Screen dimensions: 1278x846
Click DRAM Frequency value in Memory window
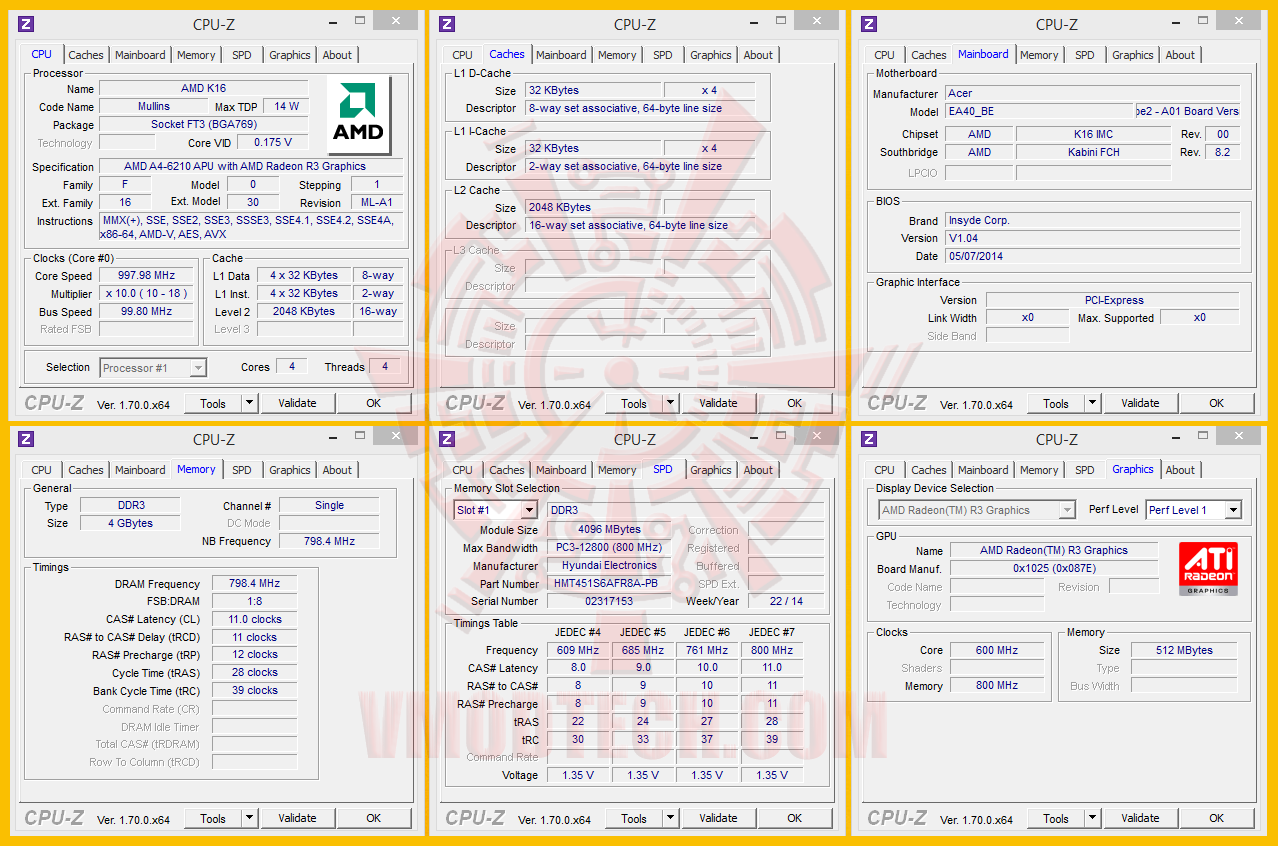(x=254, y=584)
